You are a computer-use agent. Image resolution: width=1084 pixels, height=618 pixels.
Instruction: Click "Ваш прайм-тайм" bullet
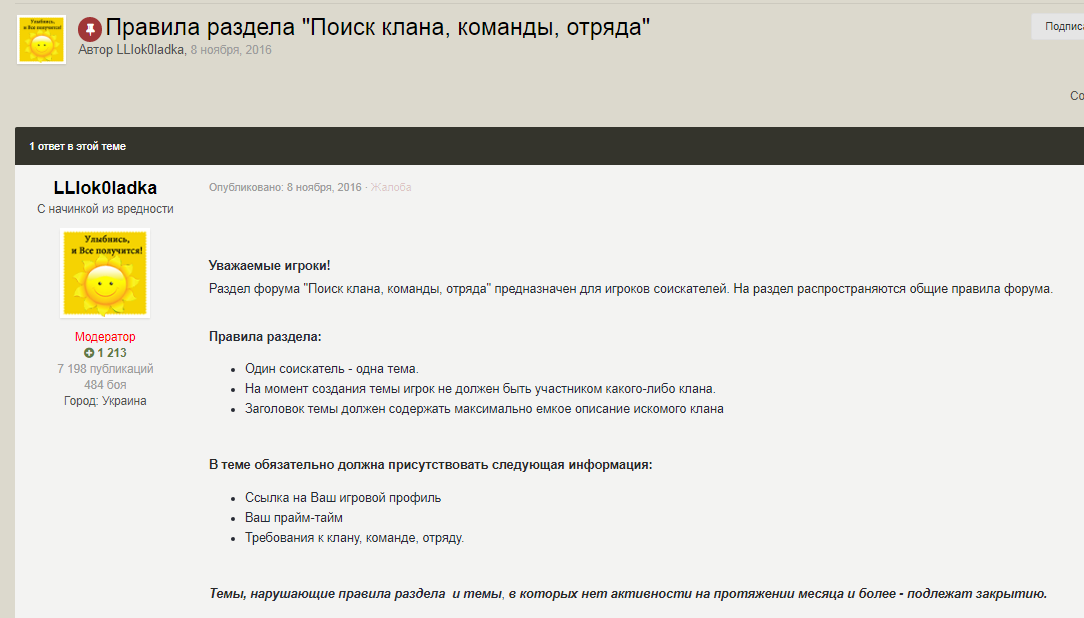[x=294, y=518]
